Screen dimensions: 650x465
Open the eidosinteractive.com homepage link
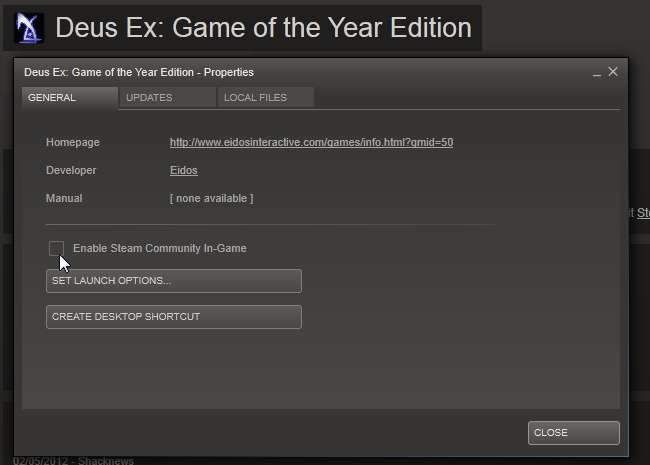(x=311, y=142)
